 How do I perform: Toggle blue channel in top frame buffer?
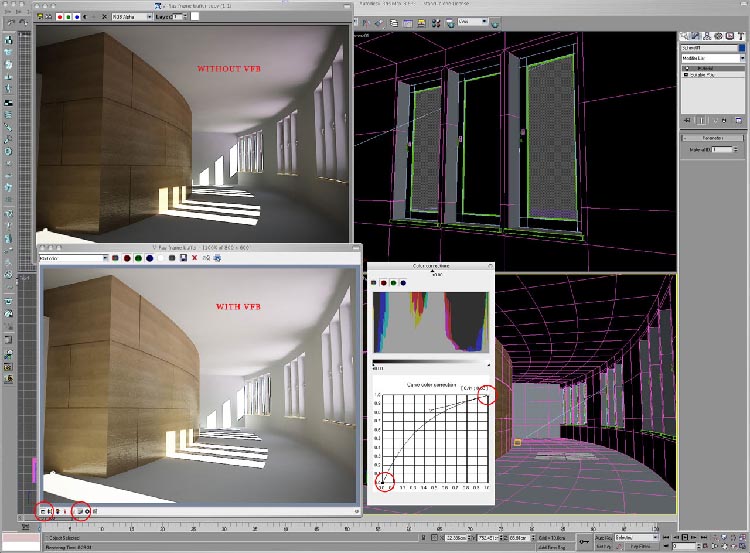(x=76, y=16)
